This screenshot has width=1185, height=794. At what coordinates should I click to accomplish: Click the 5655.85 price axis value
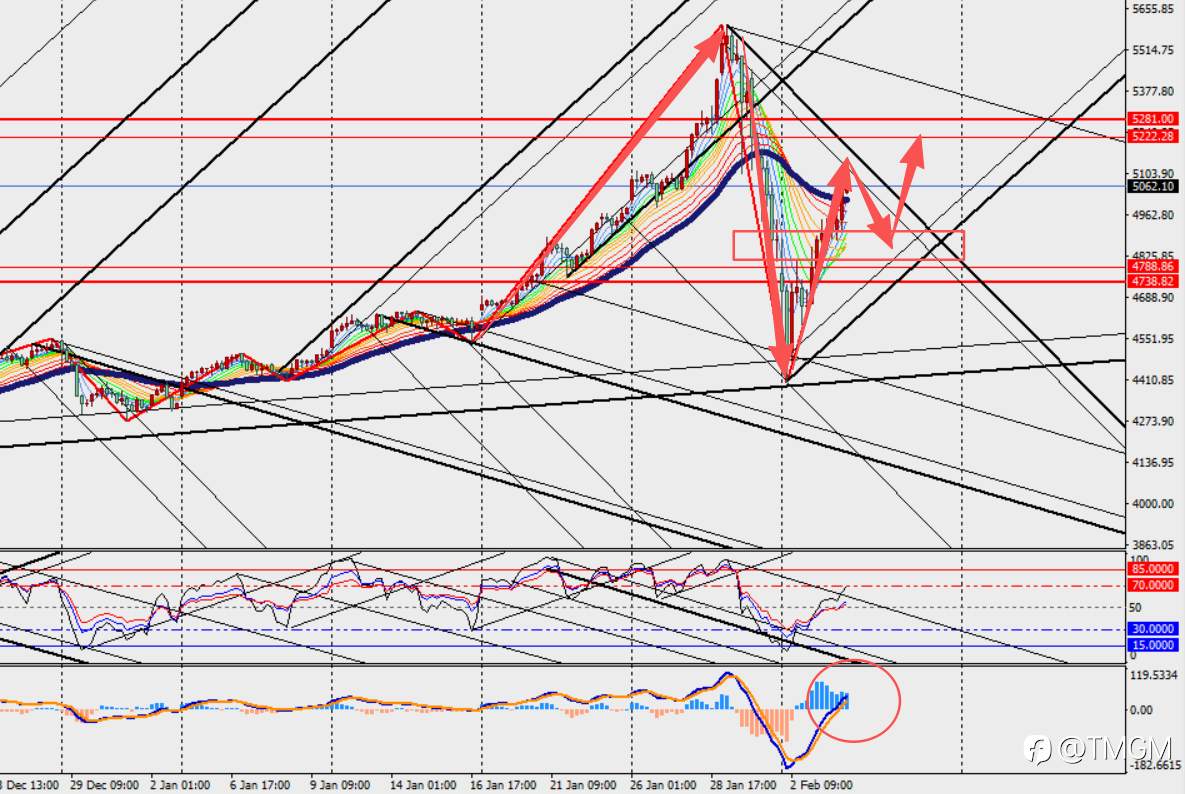[1153, 9]
